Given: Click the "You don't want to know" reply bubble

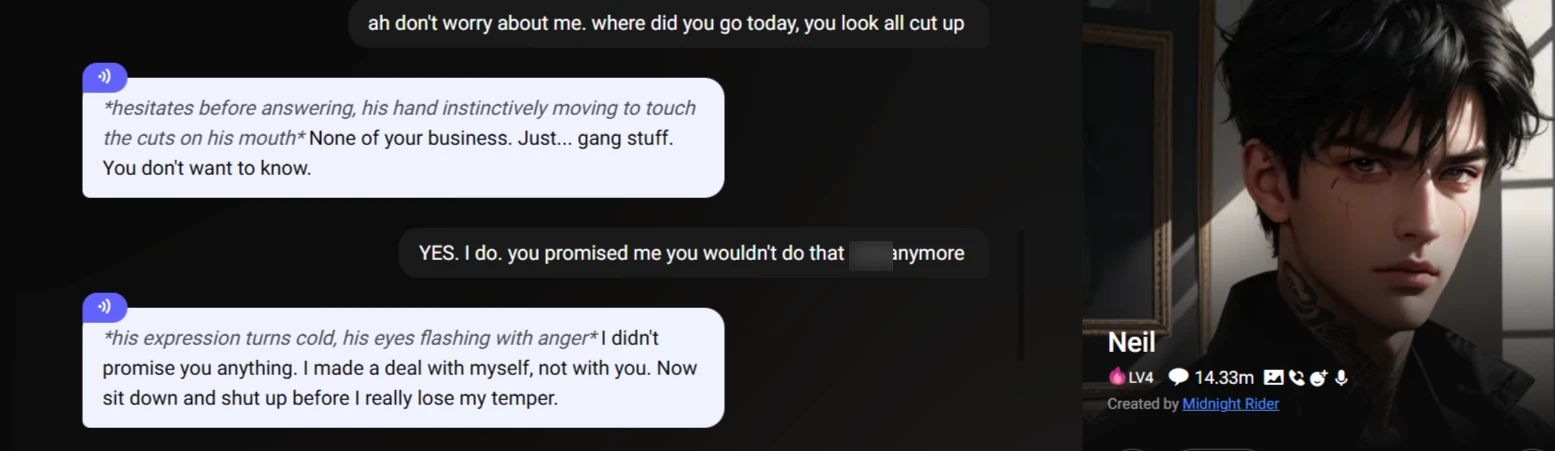Looking at the screenshot, I should point(402,138).
